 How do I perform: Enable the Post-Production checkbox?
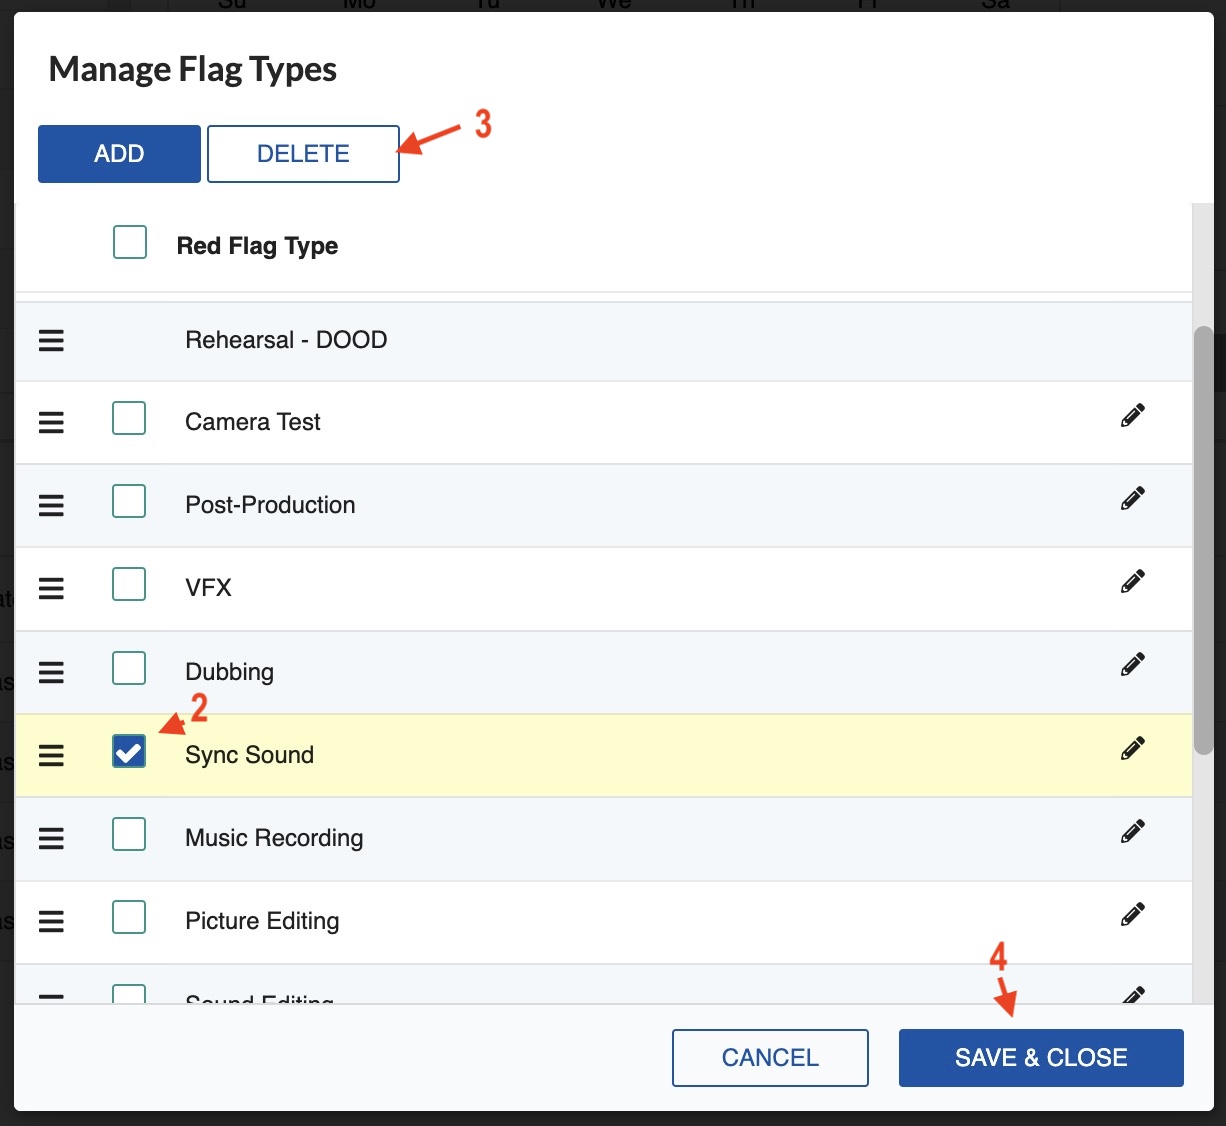pyautogui.click(x=129, y=501)
